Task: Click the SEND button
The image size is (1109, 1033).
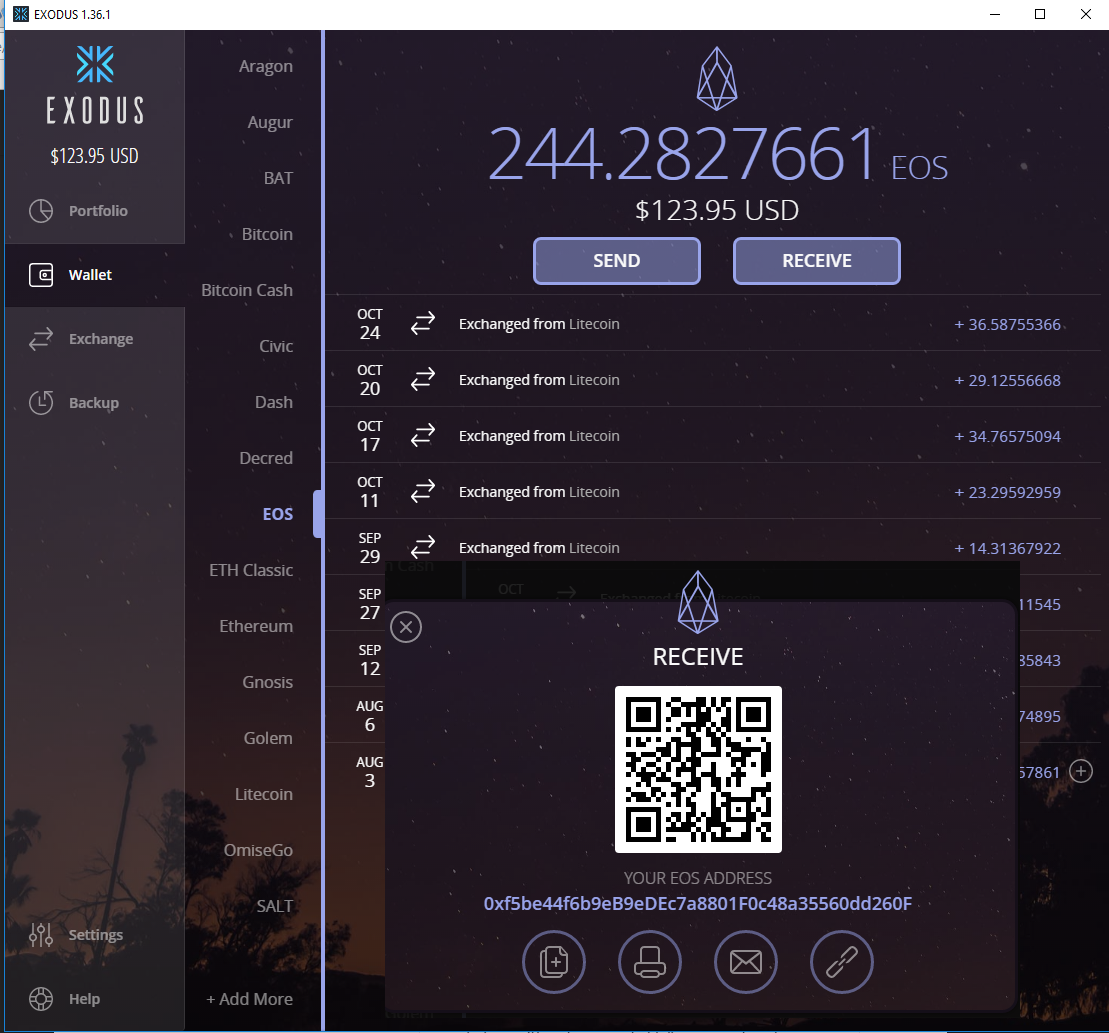Action: [x=617, y=261]
